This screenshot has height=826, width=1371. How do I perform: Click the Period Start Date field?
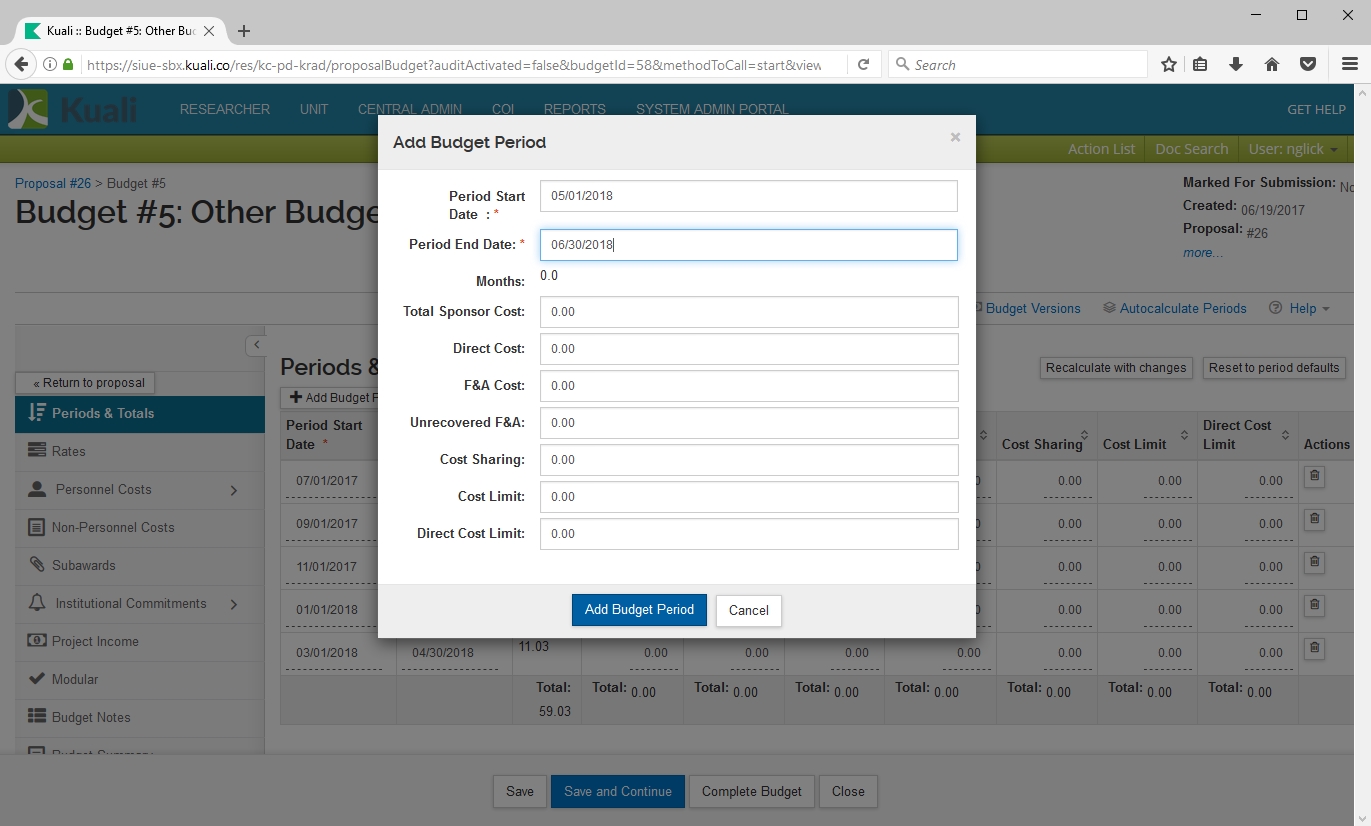point(748,196)
